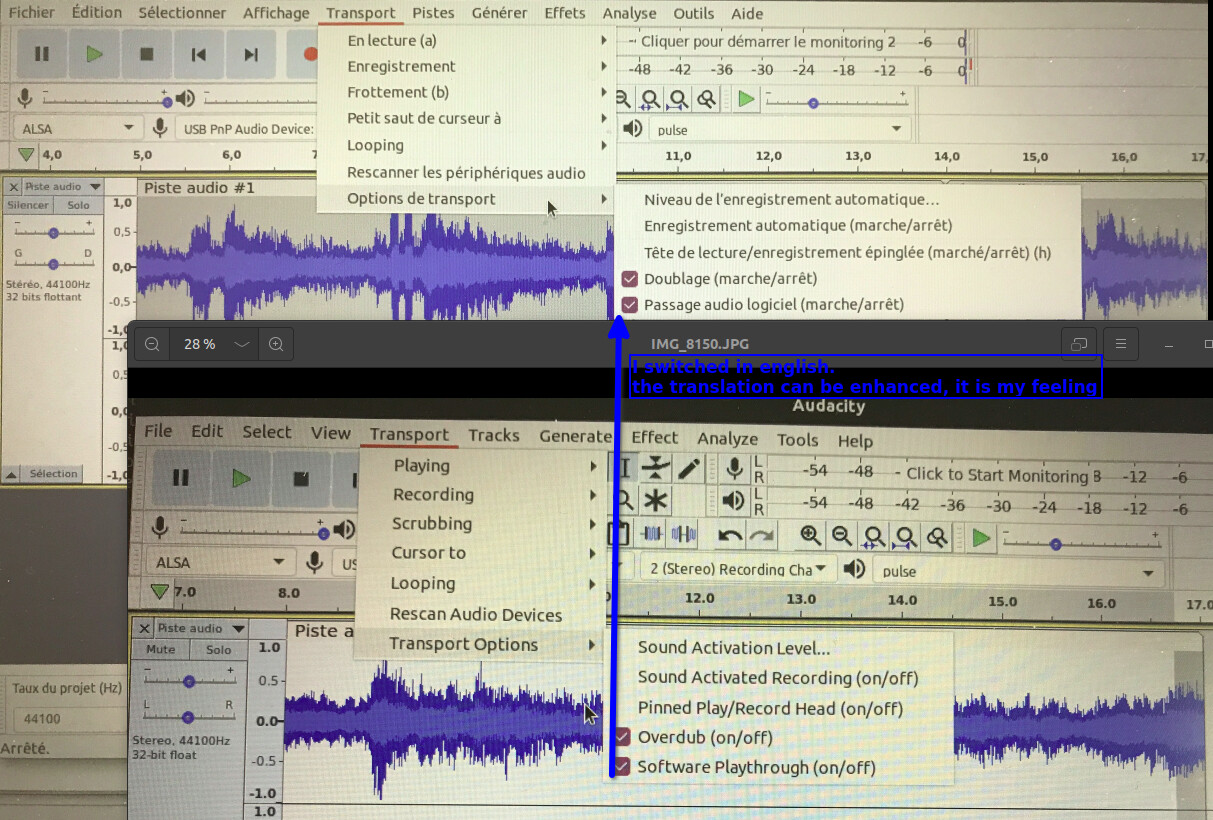Fit selection to width in English Audacity
The height and width of the screenshot is (820, 1213).
[874, 537]
